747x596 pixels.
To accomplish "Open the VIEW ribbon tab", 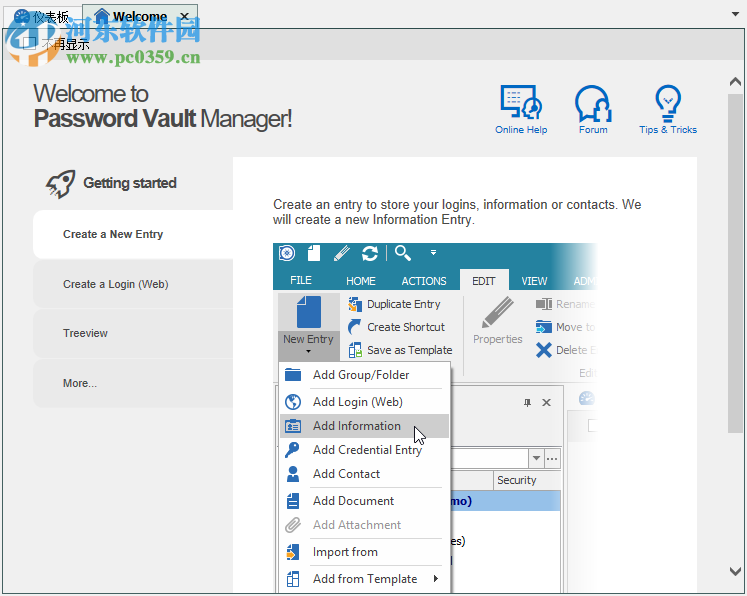I will tap(534, 281).
